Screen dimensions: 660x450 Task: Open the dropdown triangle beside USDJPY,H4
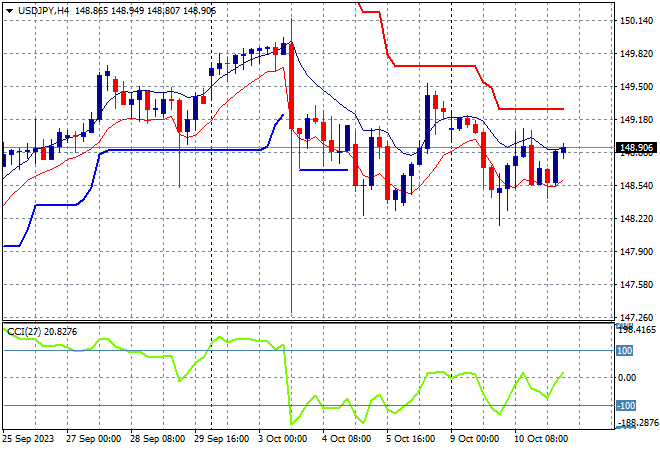(x=9, y=11)
